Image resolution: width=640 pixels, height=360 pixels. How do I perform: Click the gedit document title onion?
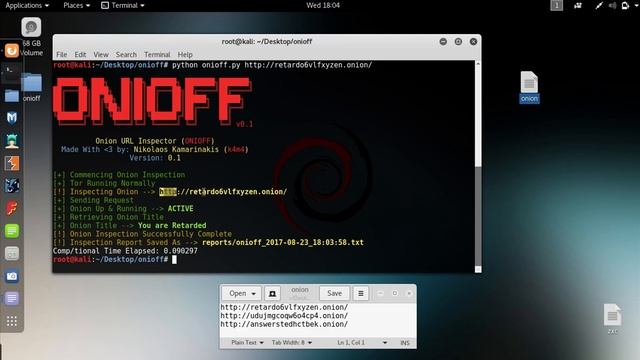click(300, 289)
